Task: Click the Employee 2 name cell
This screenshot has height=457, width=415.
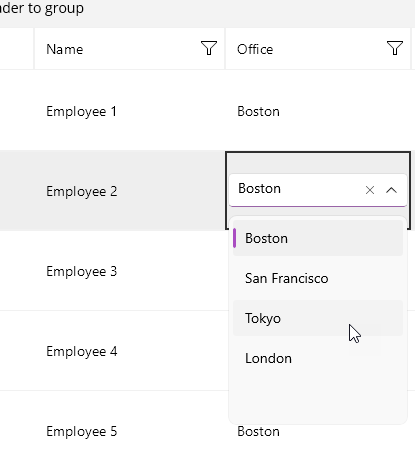Action: point(129,190)
